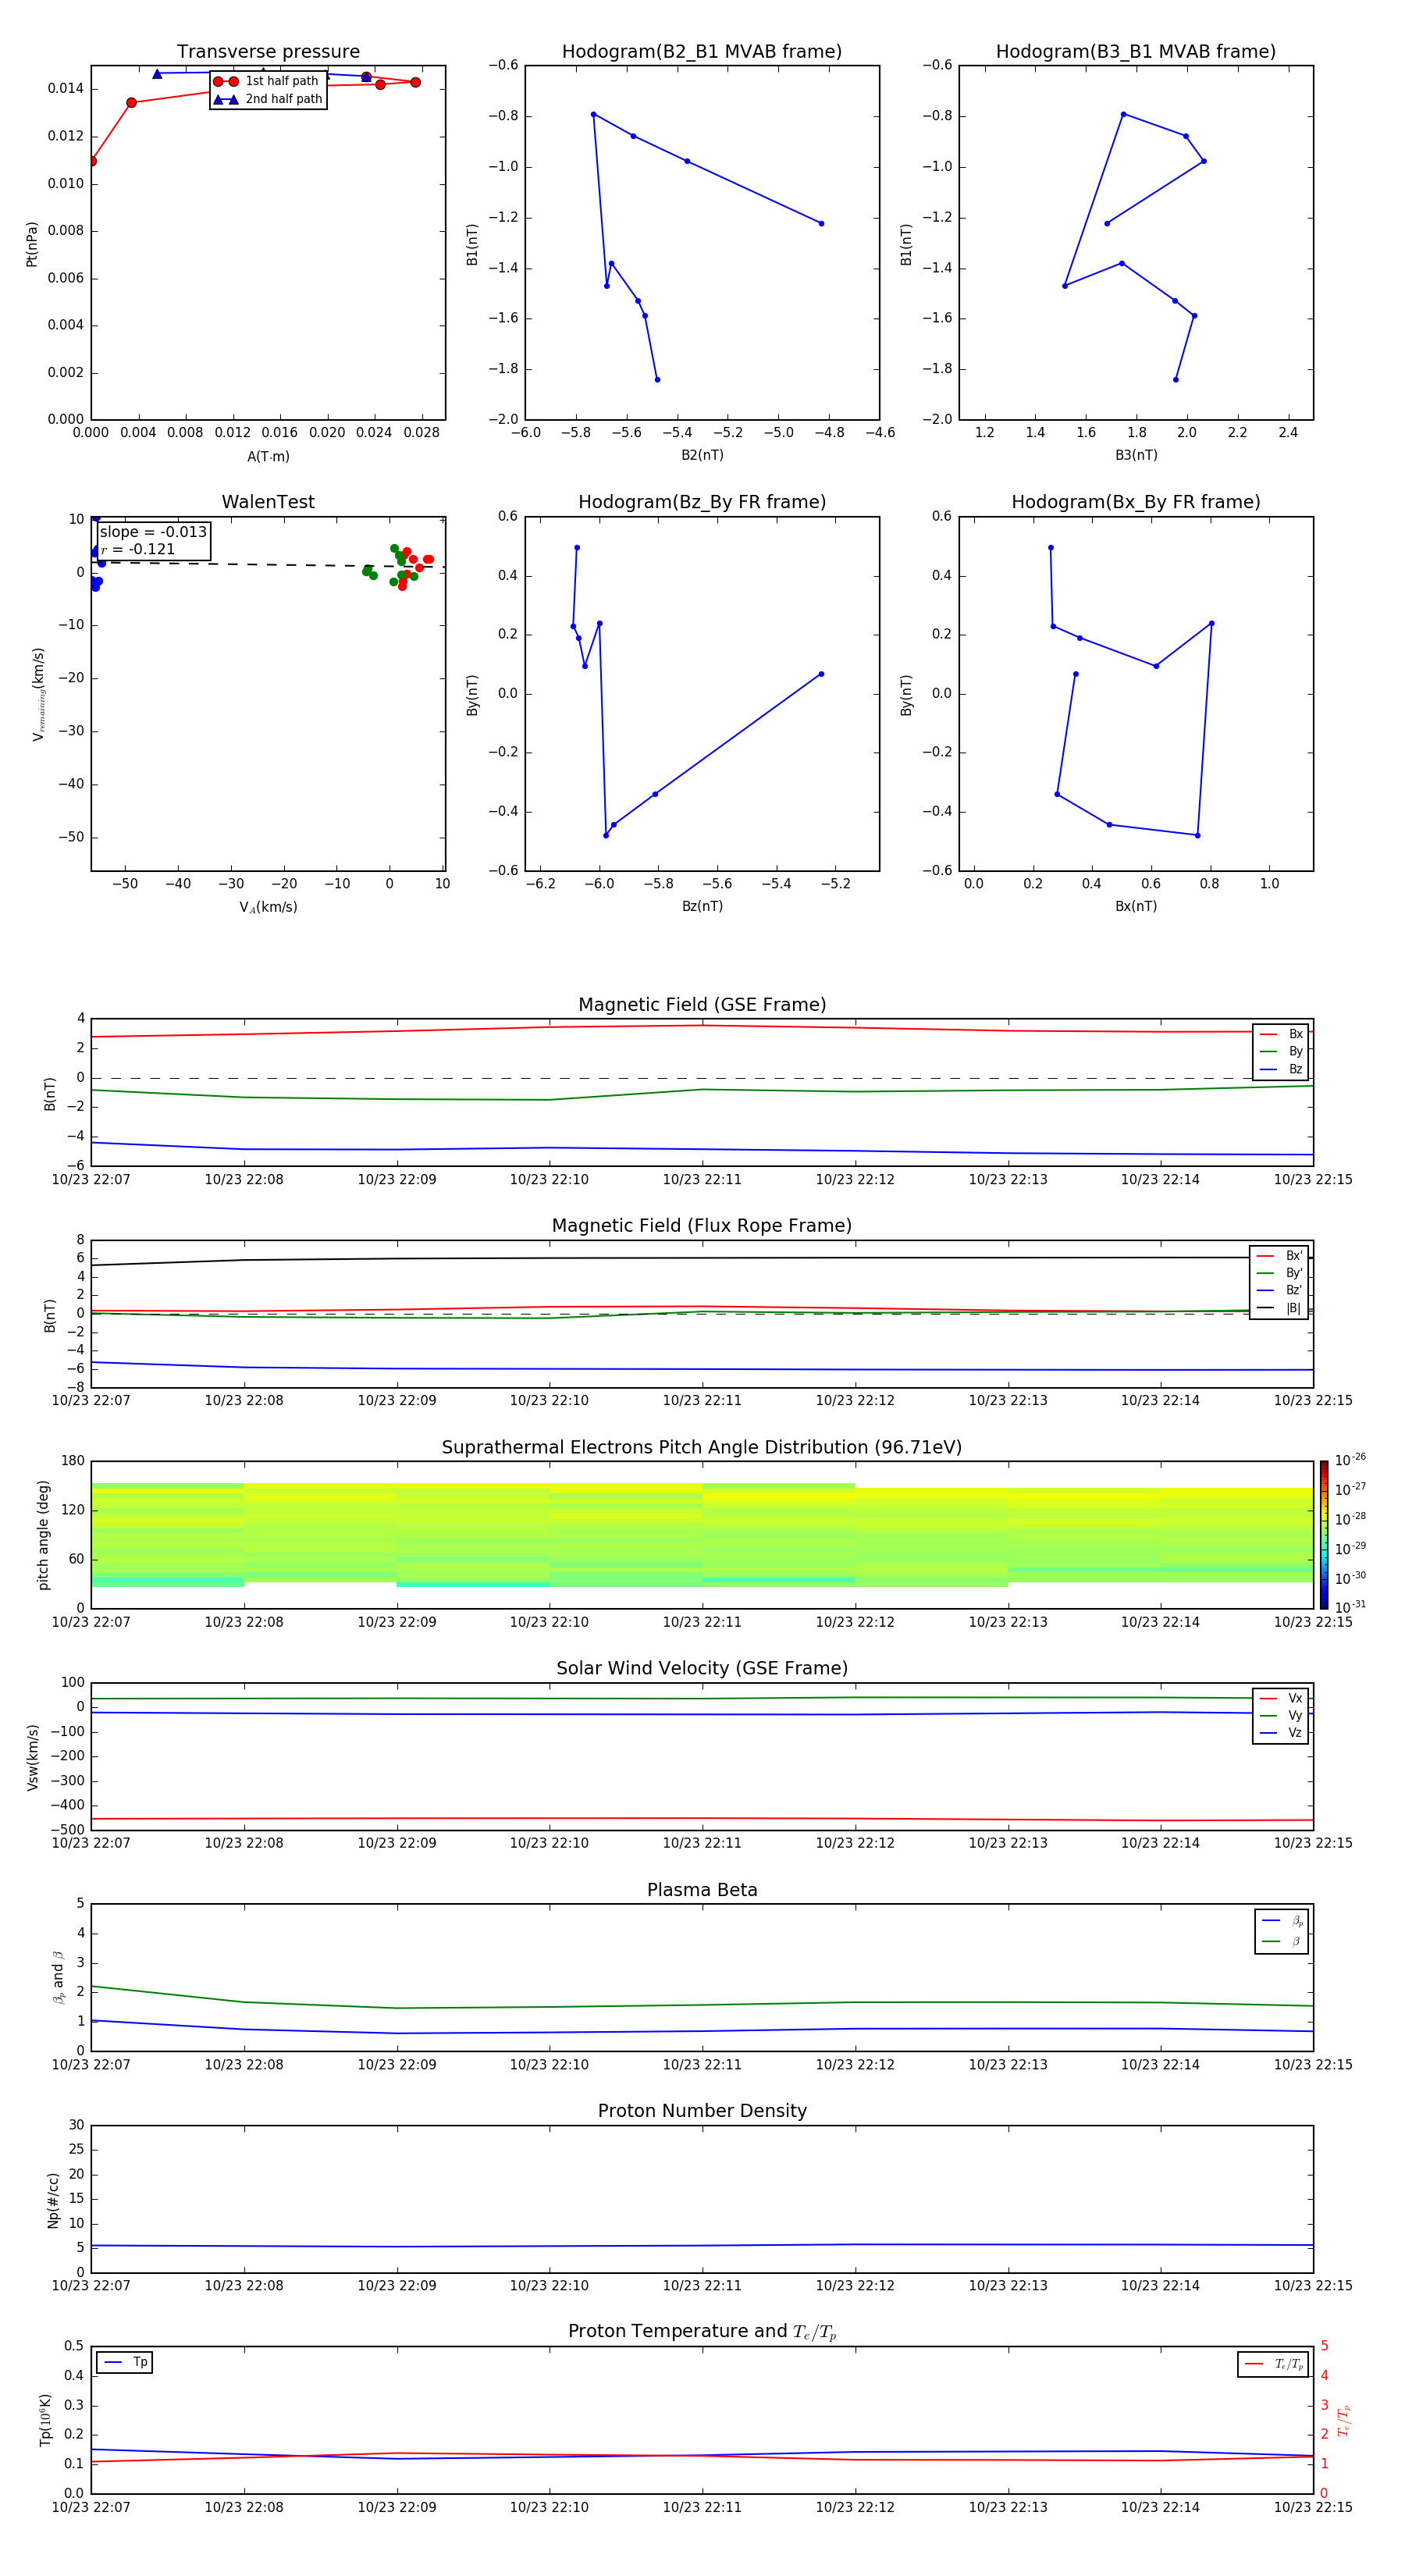Select the Suprathermal Electrons Pitch Angle Distribution title

point(702,1448)
